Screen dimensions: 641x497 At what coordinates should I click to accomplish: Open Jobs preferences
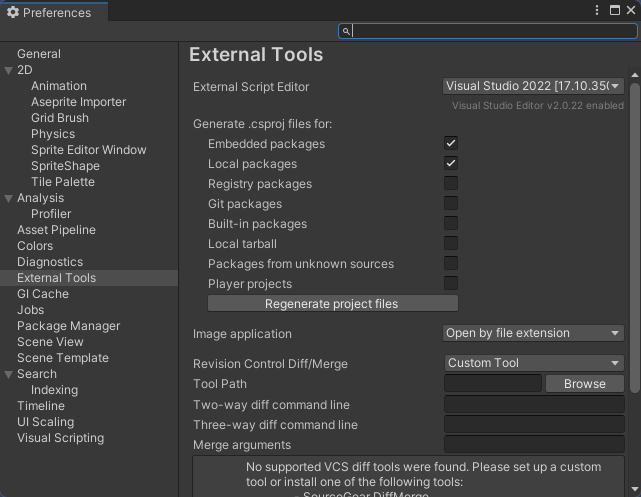coord(31,310)
